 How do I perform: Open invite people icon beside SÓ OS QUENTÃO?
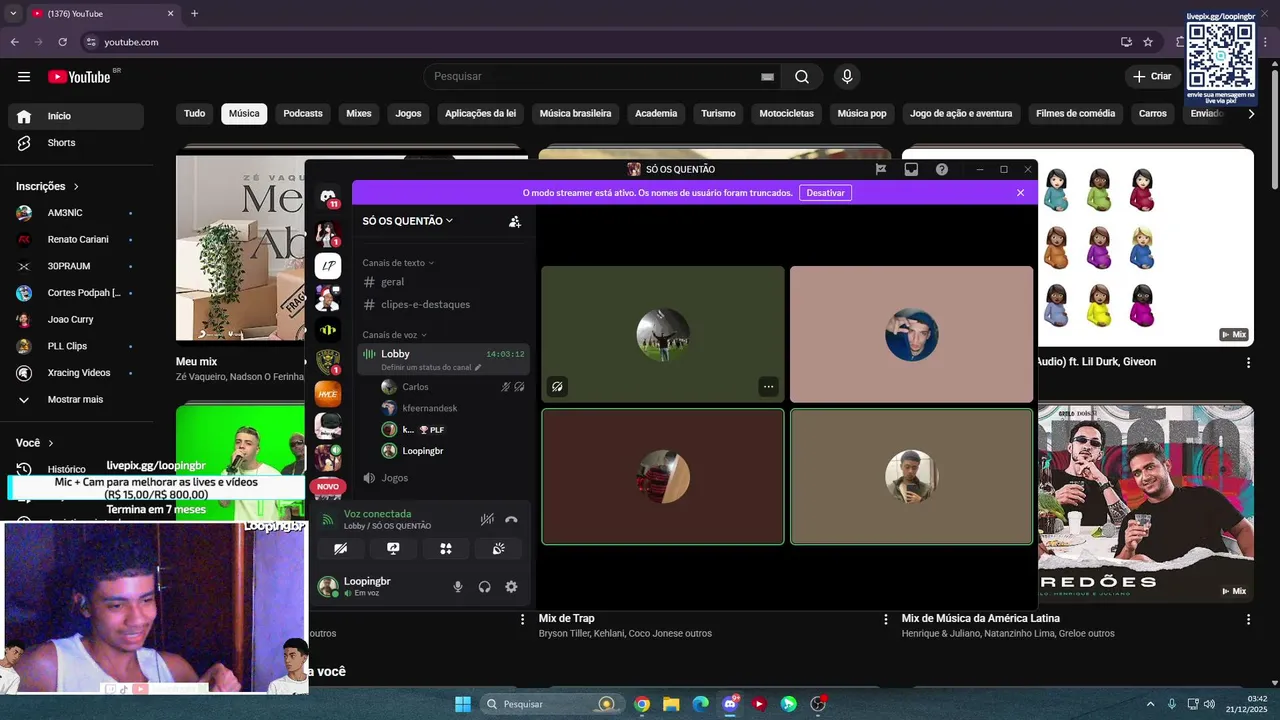point(515,222)
